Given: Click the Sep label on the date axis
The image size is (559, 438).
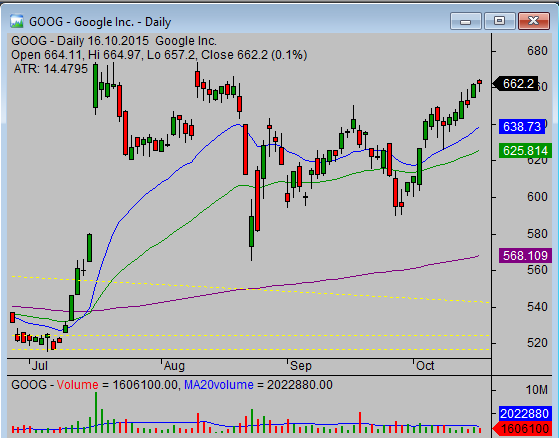Looking at the screenshot, I should tap(301, 366).
